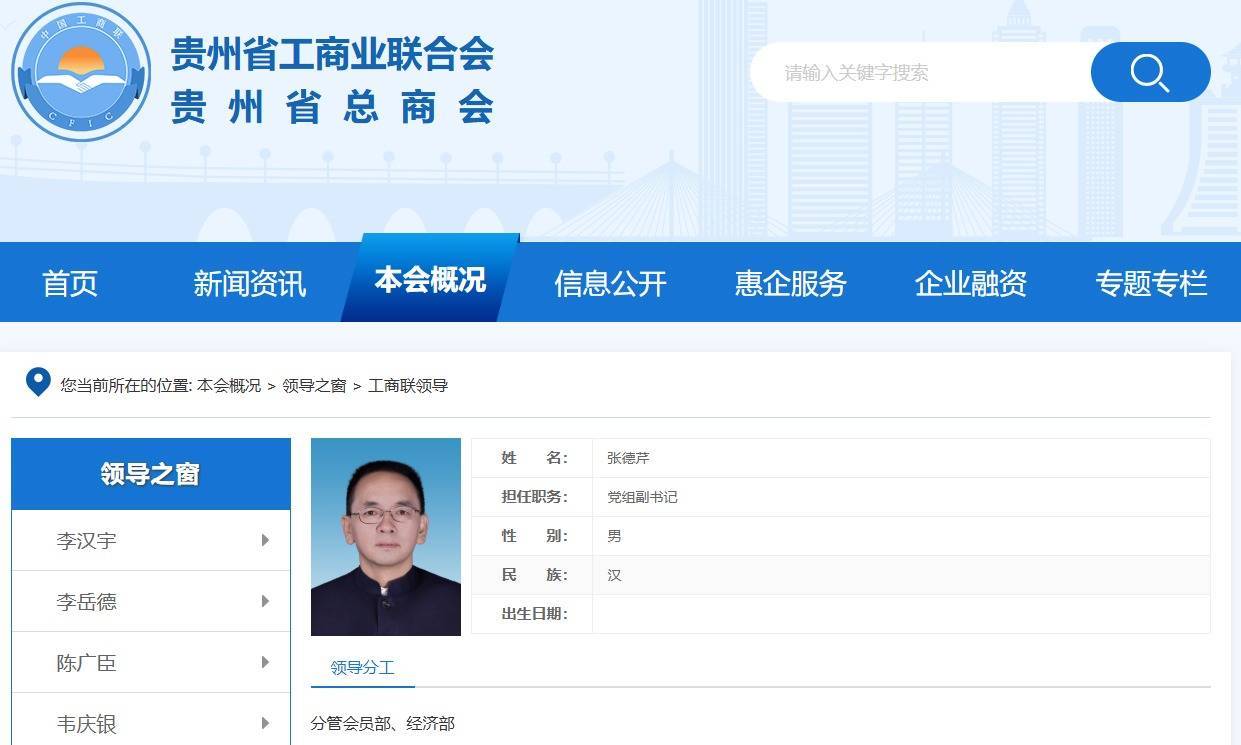Open the 专题专栏 menu item
The image size is (1241, 745).
tap(1151, 283)
